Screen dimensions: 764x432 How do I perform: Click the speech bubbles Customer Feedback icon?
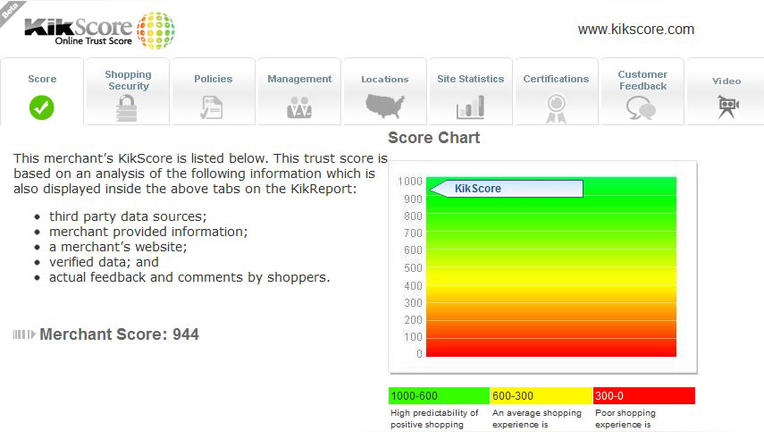click(641, 108)
